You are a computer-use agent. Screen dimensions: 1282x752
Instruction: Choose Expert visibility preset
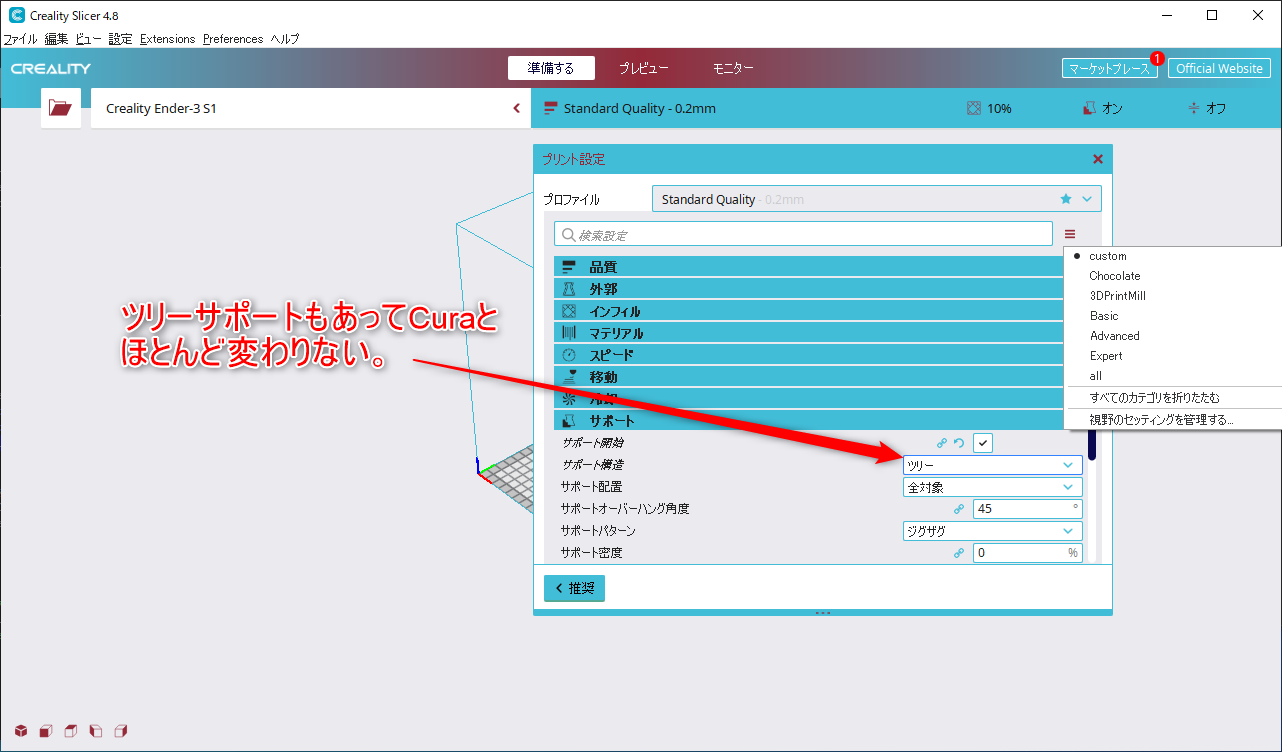click(1106, 356)
